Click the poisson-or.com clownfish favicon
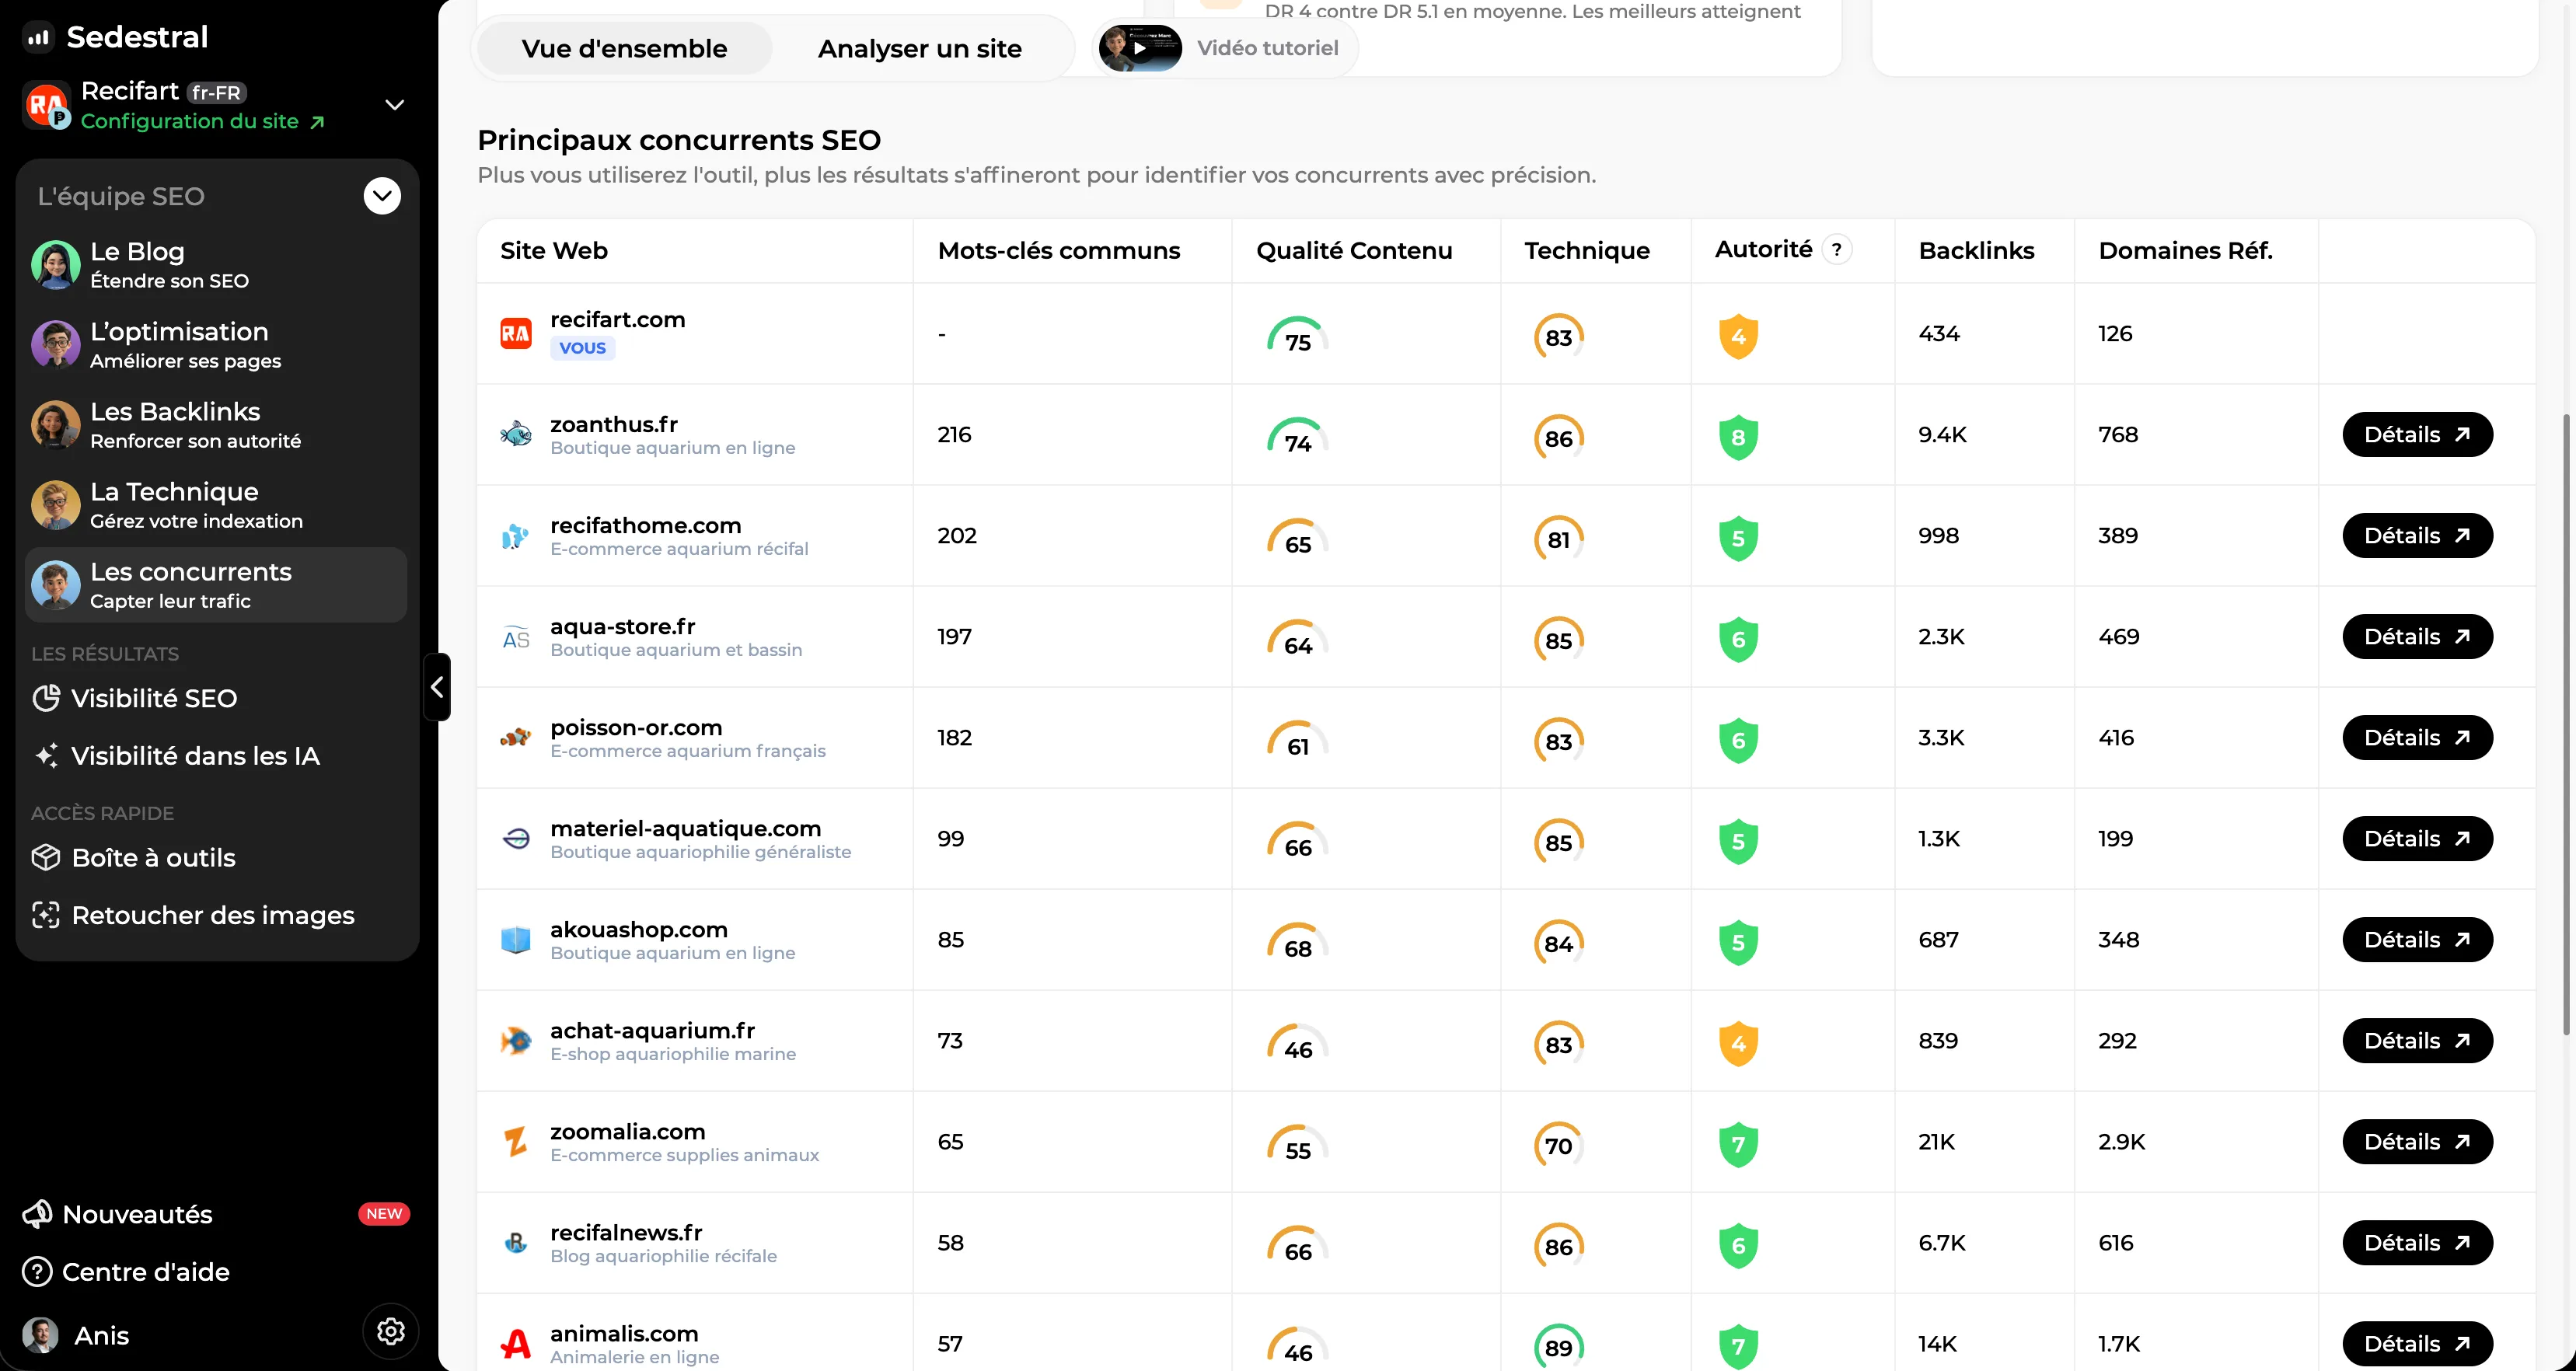This screenshot has width=2576, height=1371. click(x=516, y=738)
